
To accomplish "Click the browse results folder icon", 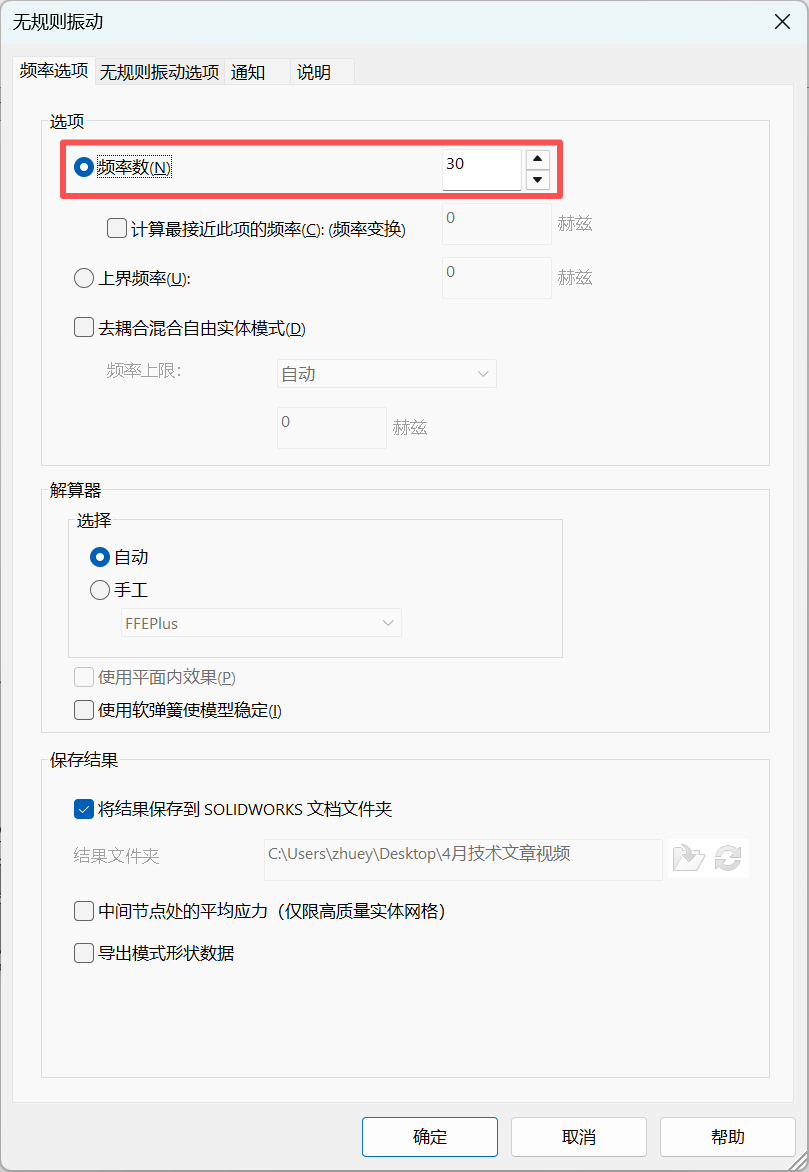I will [x=687, y=857].
